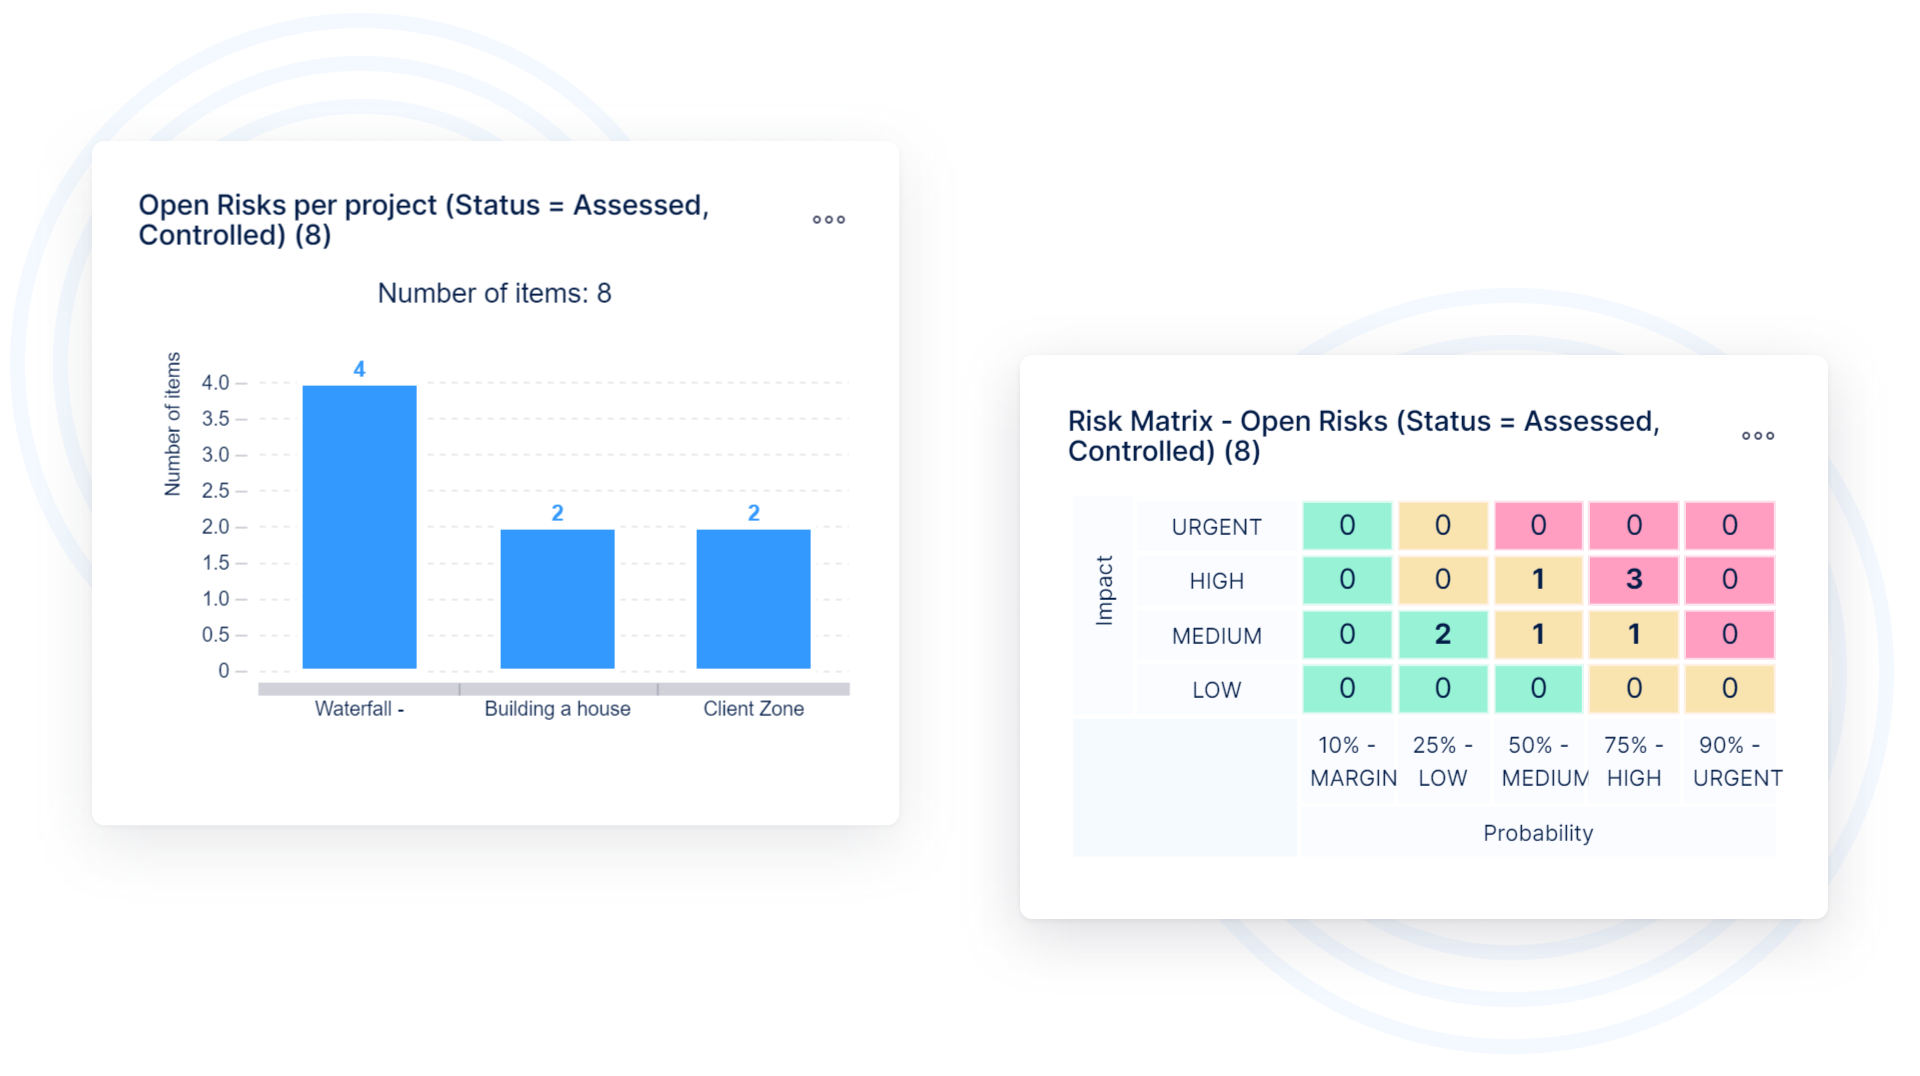The height and width of the screenshot is (1076, 1920).
Task: Click the Open Risks per project widget title
Action: (x=423, y=220)
